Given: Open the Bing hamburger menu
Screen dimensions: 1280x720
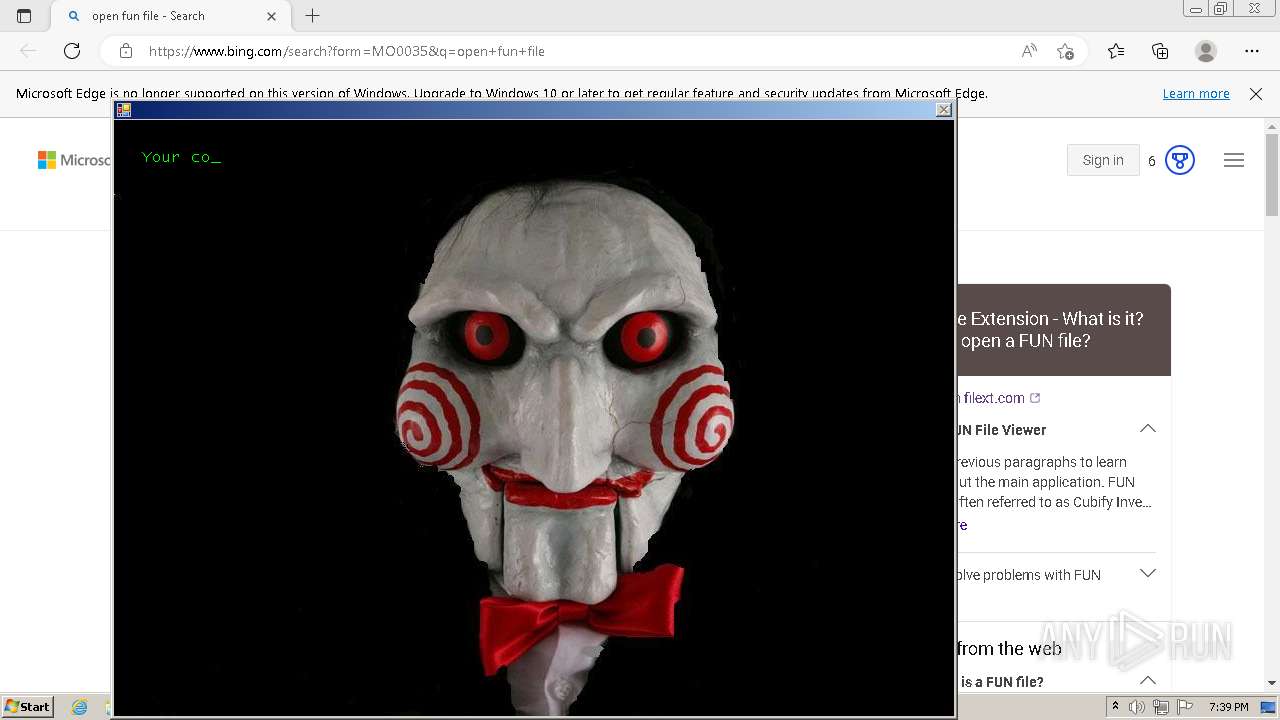Looking at the screenshot, I should (x=1234, y=160).
